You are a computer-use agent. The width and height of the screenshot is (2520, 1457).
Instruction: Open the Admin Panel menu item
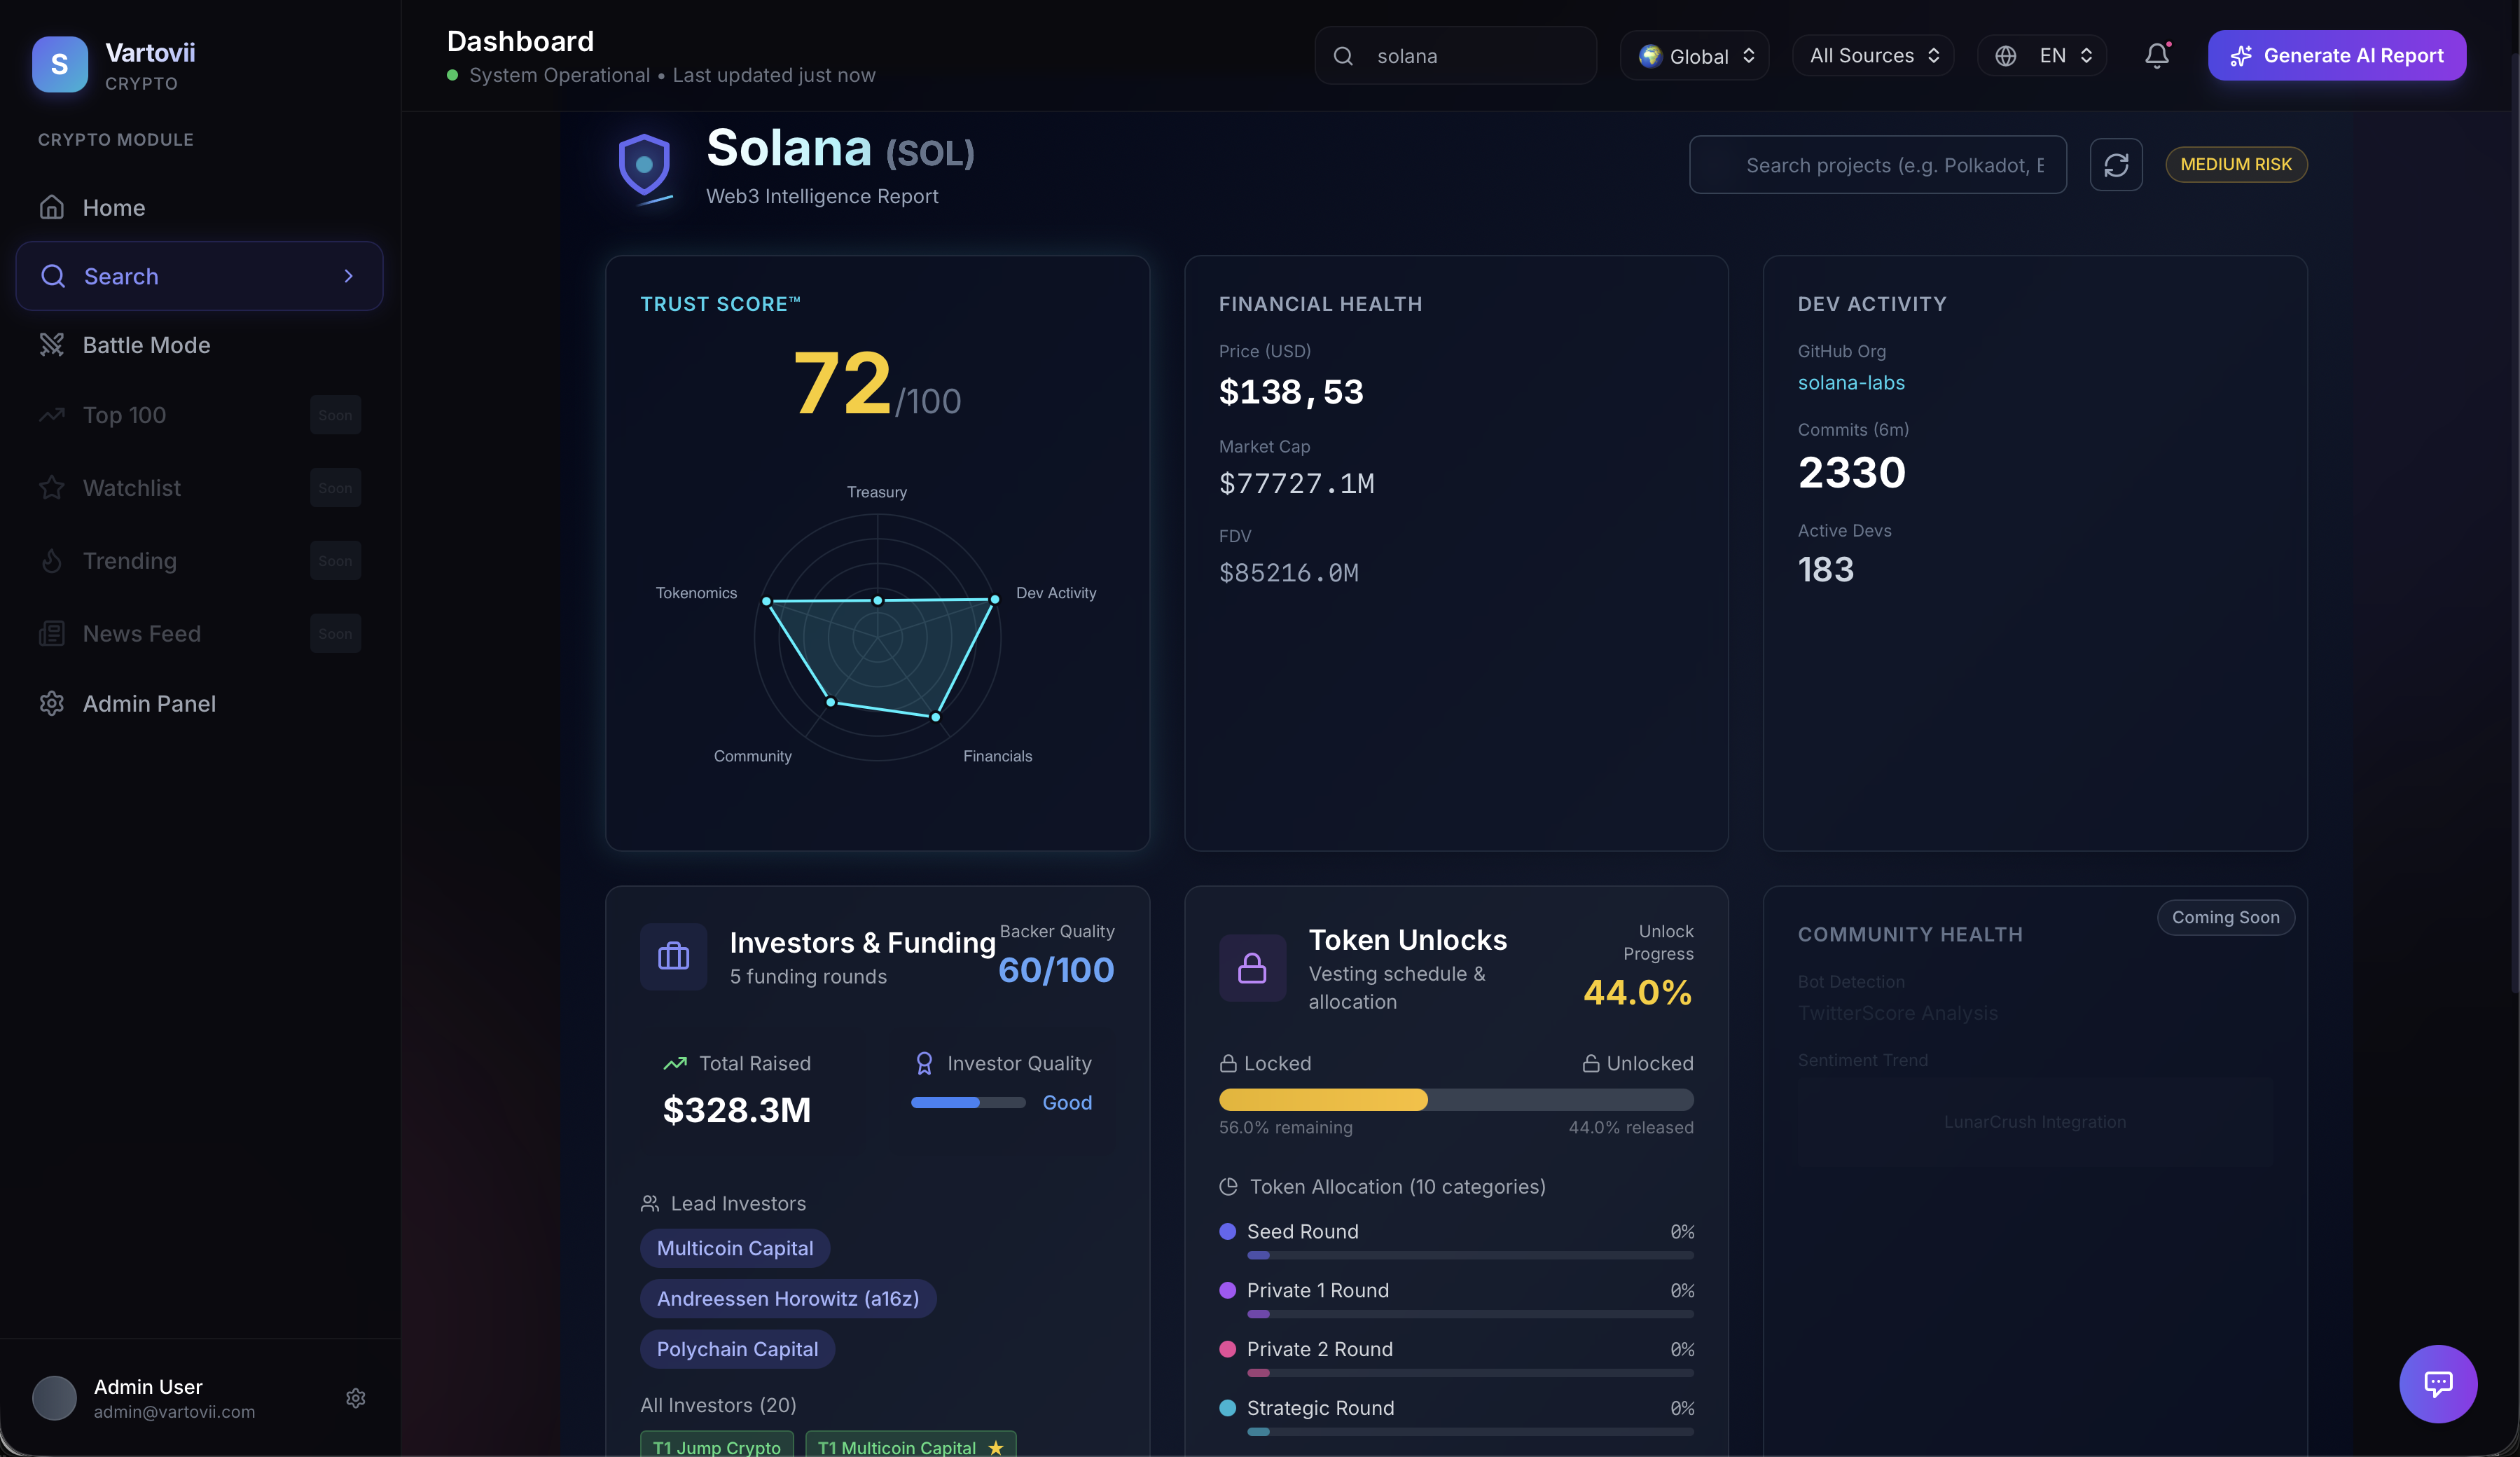coord(148,704)
